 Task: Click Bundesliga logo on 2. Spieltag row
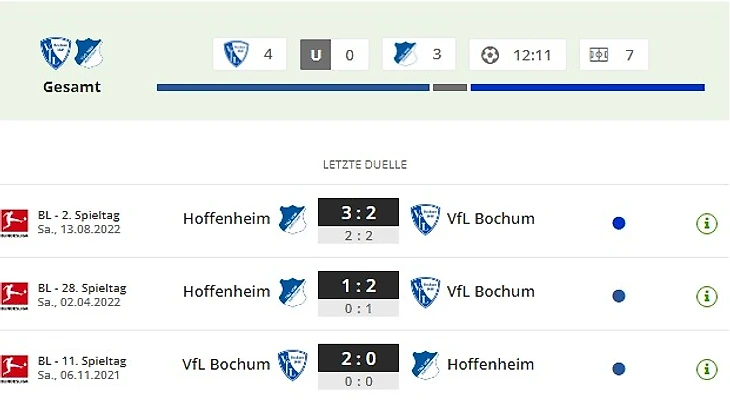(14, 221)
